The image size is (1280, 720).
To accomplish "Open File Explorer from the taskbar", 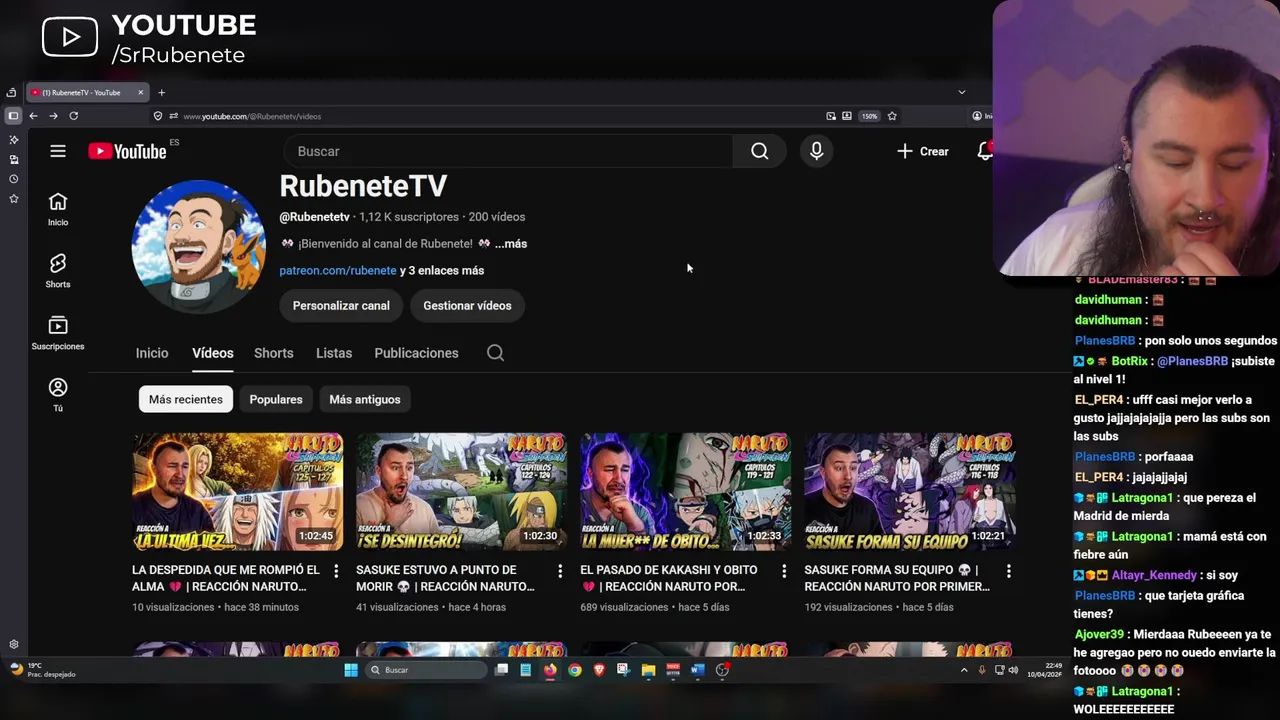I will pyautogui.click(x=648, y=670).
